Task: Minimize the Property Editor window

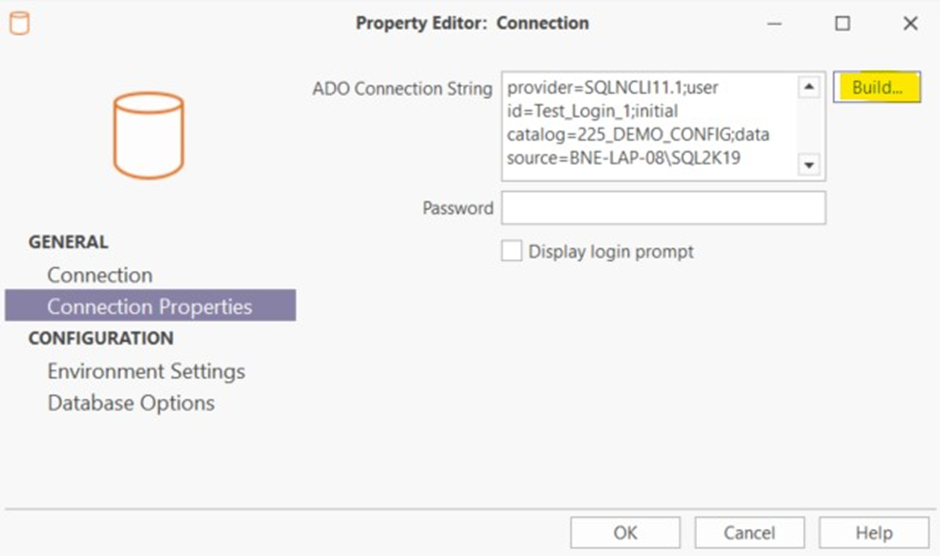Action: (775, 24)
